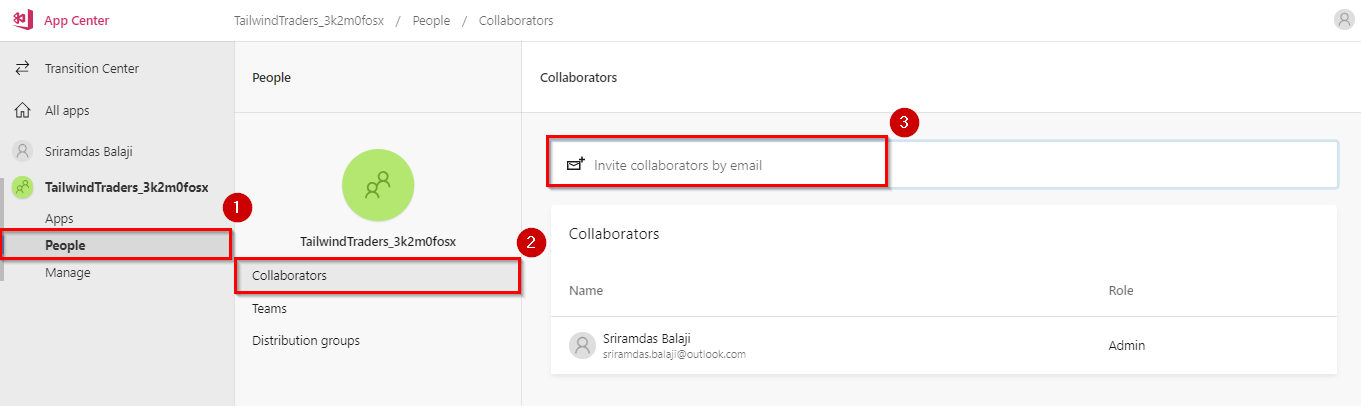1361x406 pixels.
Task: Open the user profile avatar at top right
Action: click(x=1344, y=20)
